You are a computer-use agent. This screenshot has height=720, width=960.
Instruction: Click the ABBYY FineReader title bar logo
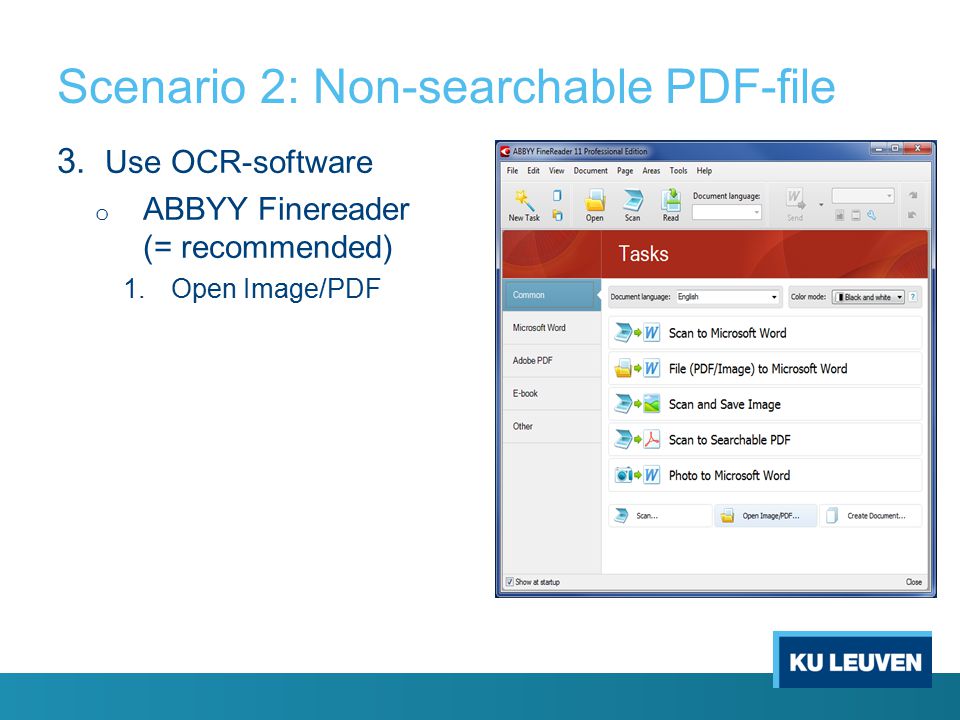[505, 151]
